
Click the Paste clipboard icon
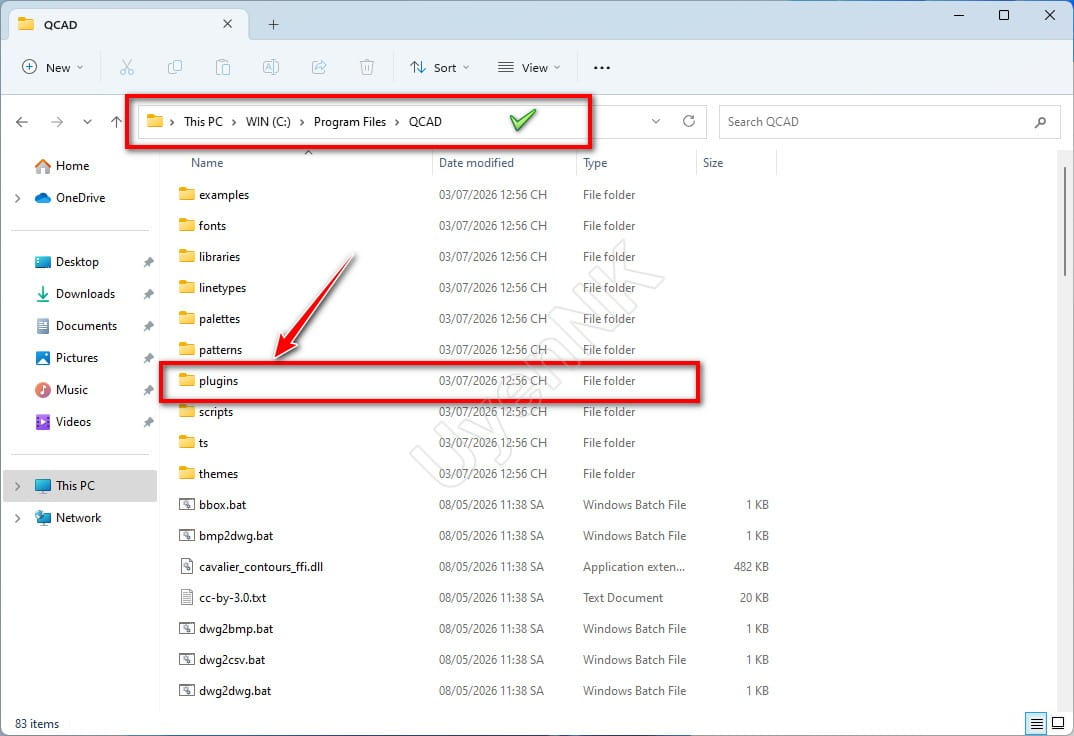(223, 67)
